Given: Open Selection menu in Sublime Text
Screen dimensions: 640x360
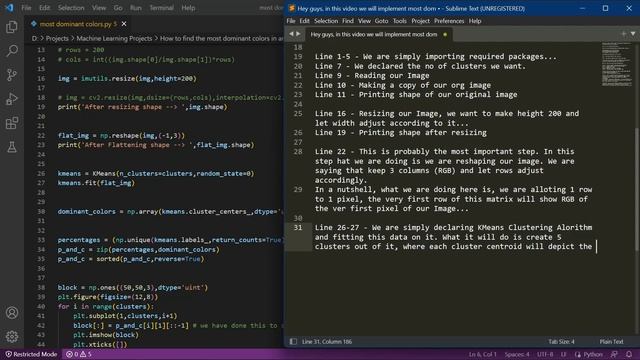Looking at the screenshot, I should click(x=326, y=21).
